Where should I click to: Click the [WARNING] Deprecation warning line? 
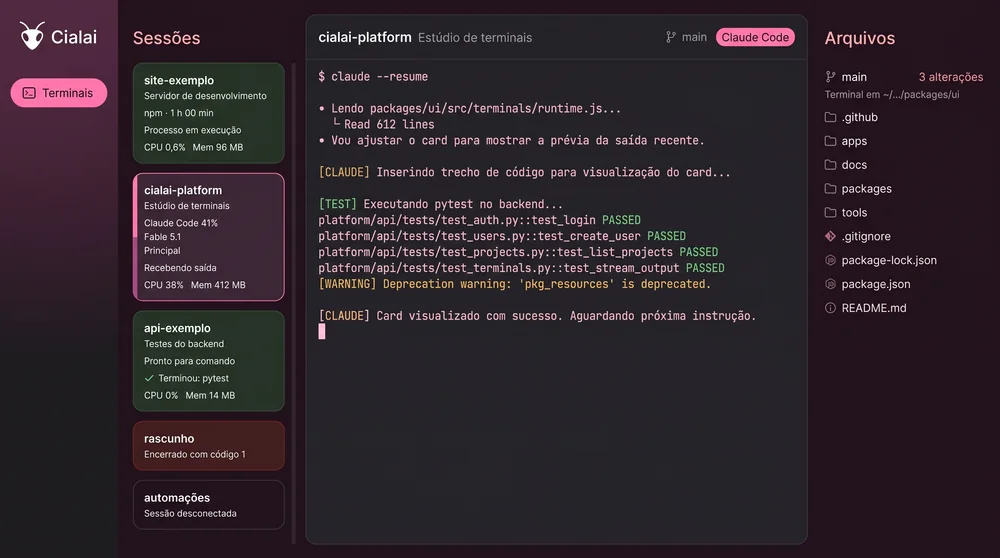(515, 284)
